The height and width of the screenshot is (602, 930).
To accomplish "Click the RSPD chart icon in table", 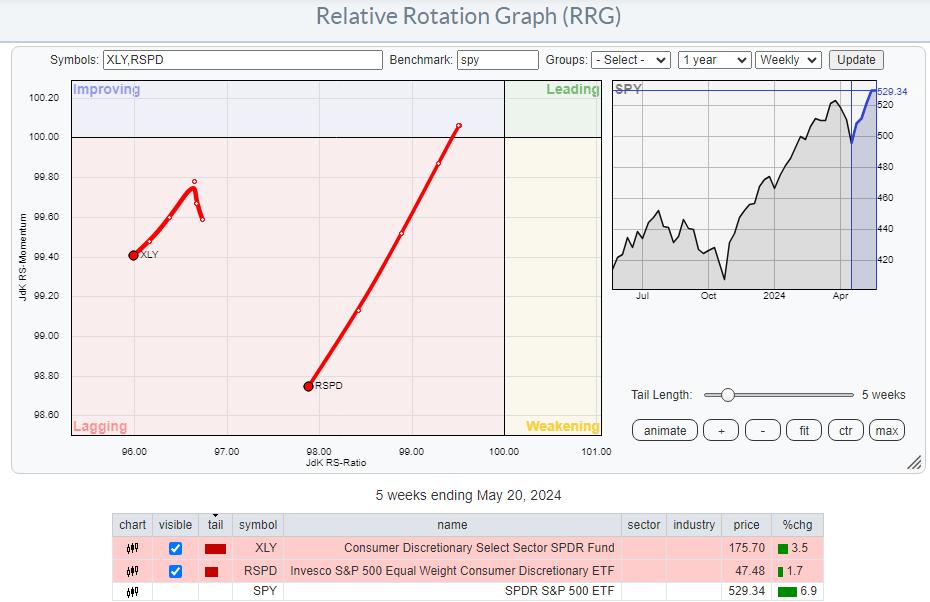I will pyautogui.click(x=132, y=571).
